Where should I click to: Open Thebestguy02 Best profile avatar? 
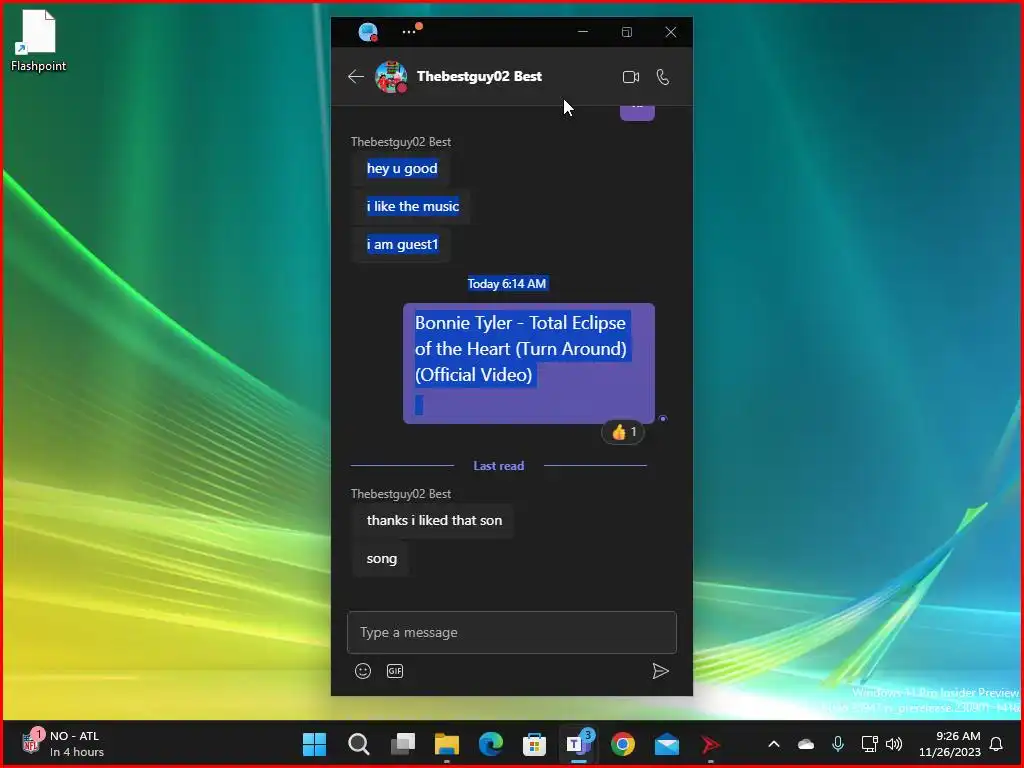click(x=391, y=77)
